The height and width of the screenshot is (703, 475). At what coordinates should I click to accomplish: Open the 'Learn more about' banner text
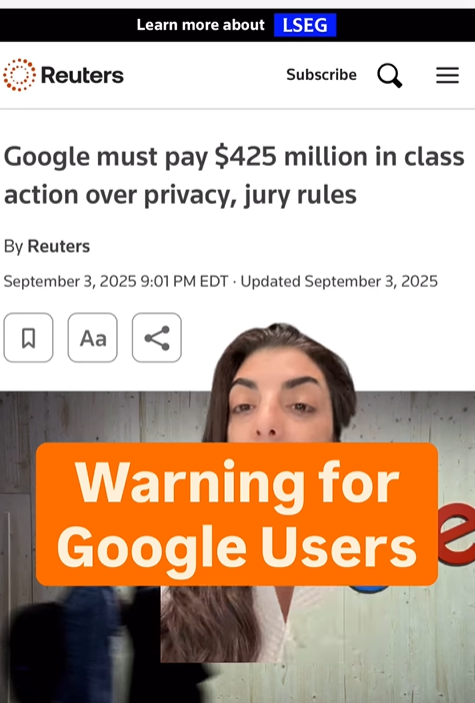pyautogui.click(x=200, y=25)
